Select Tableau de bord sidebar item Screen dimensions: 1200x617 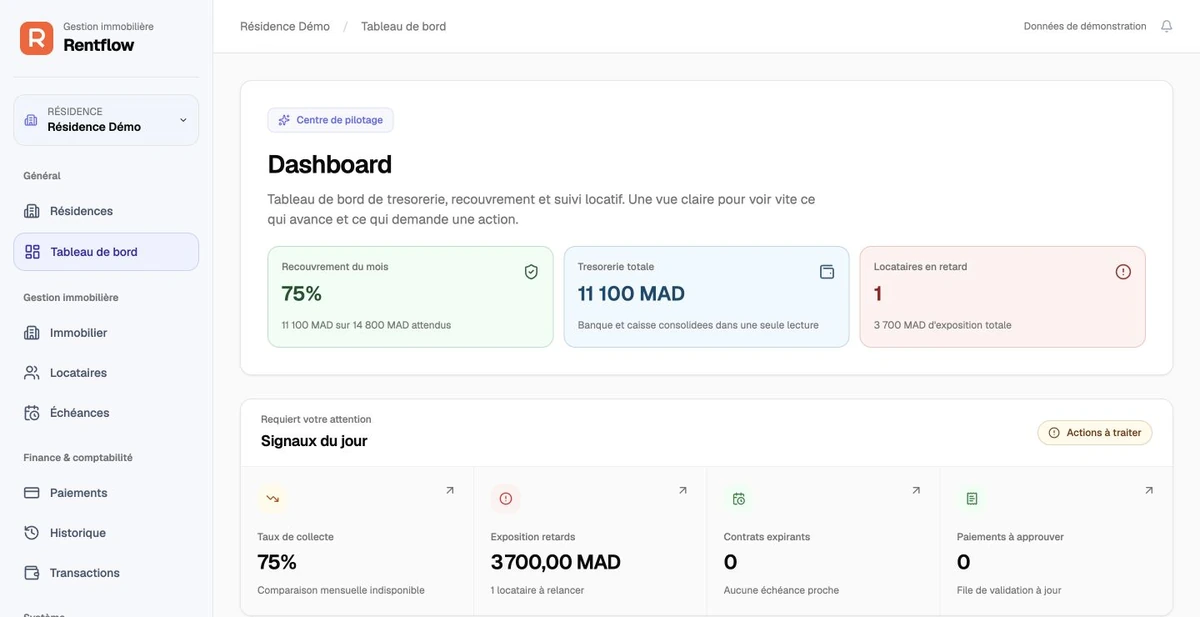[106, 252]
